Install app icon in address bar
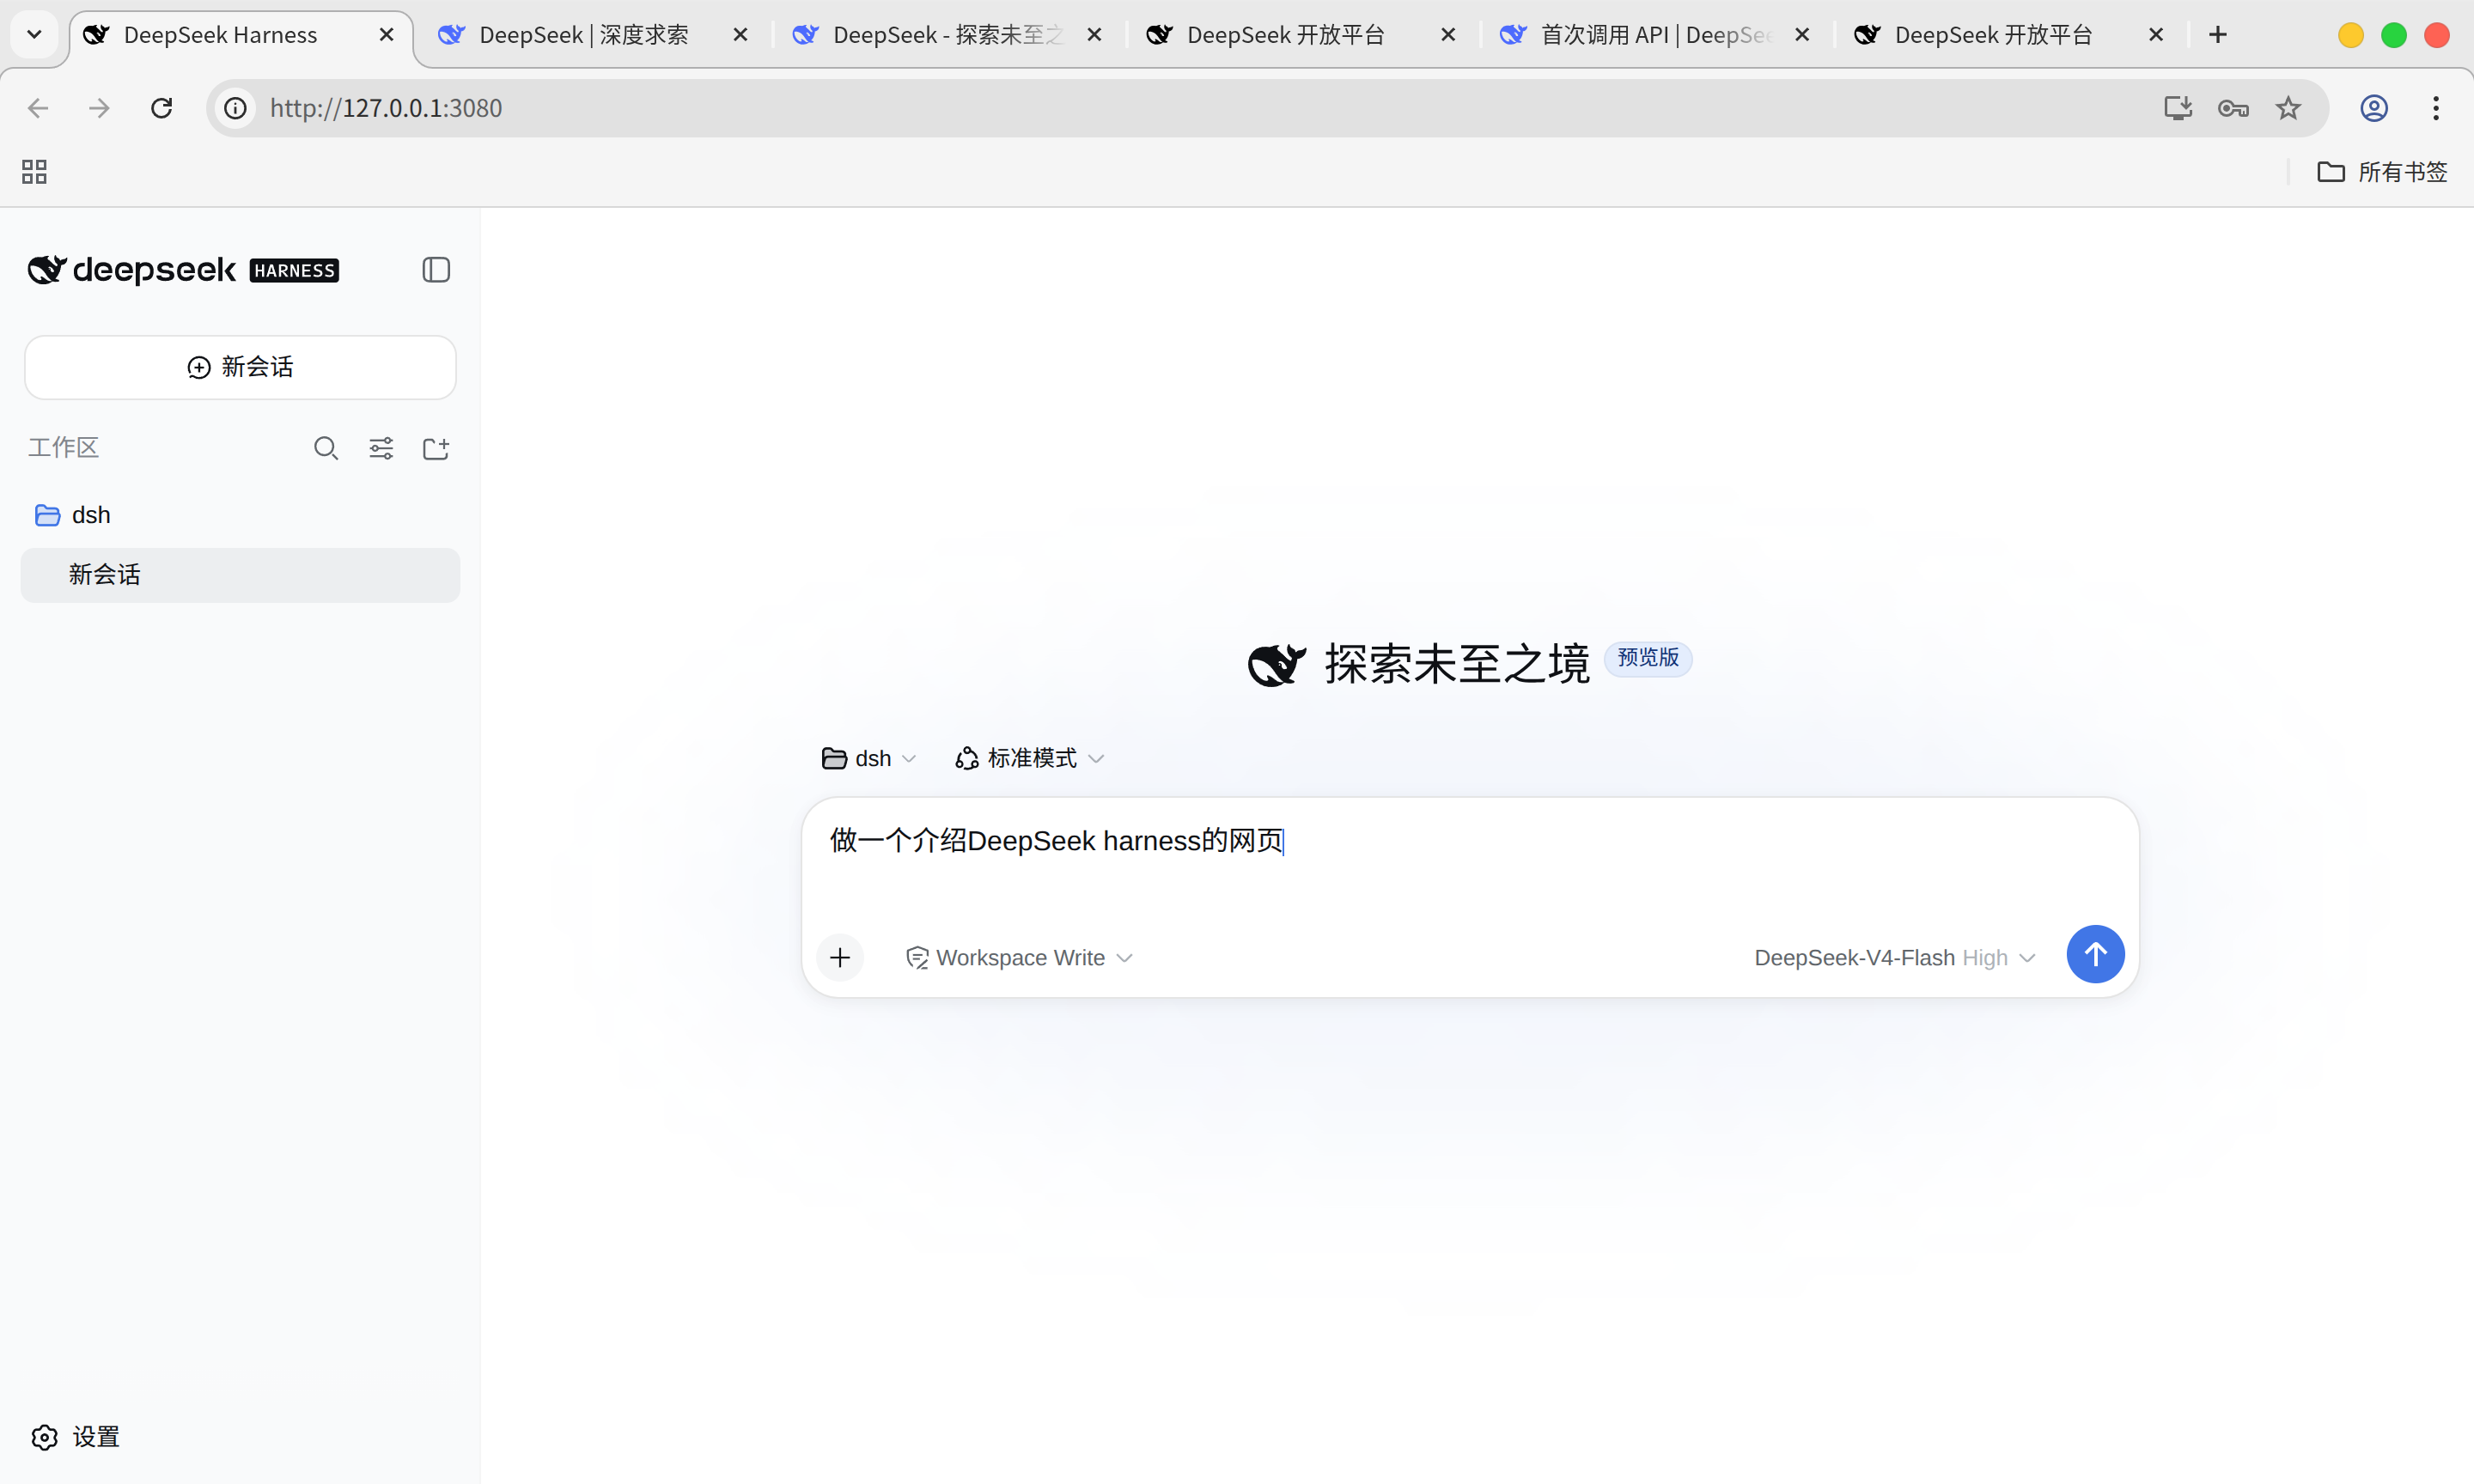This screenshot has width=2474, height=1484. 2177,108
